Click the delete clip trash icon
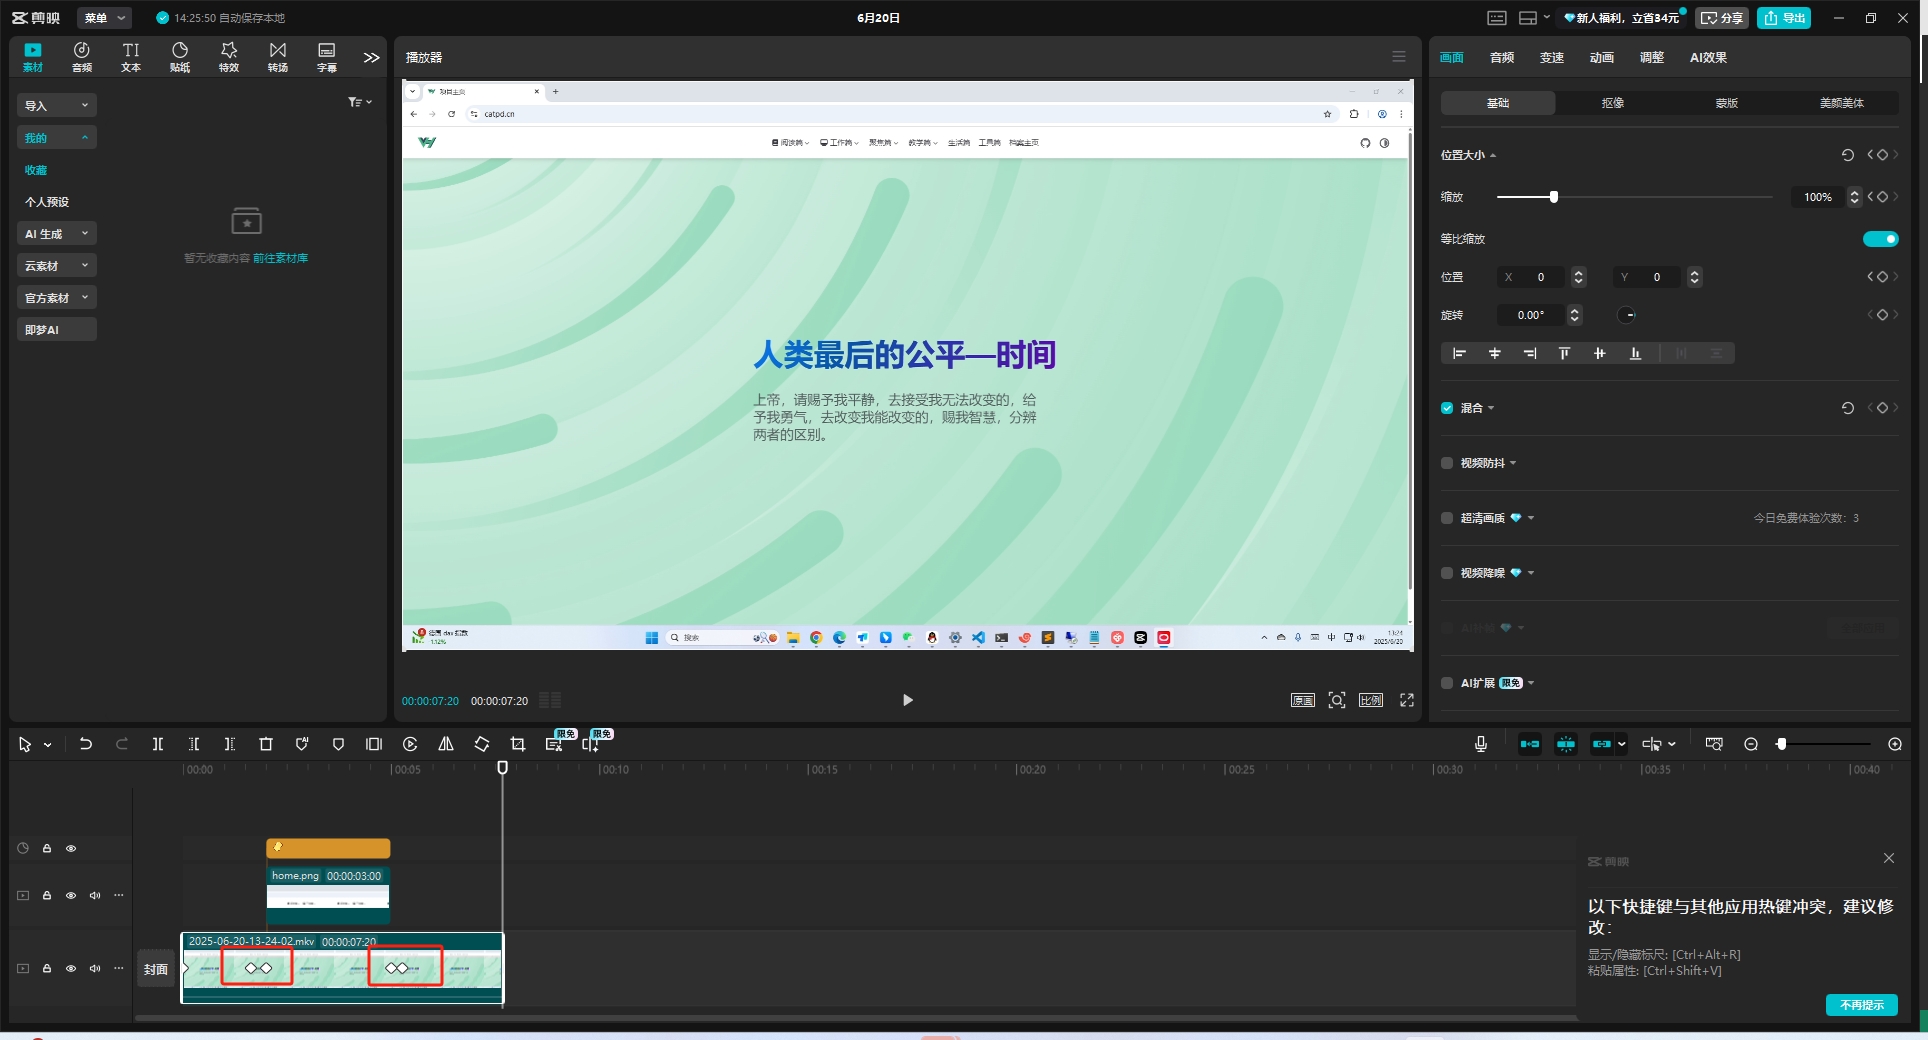Viewport: 1928px width, 1040px height. (x=266, y=744)
